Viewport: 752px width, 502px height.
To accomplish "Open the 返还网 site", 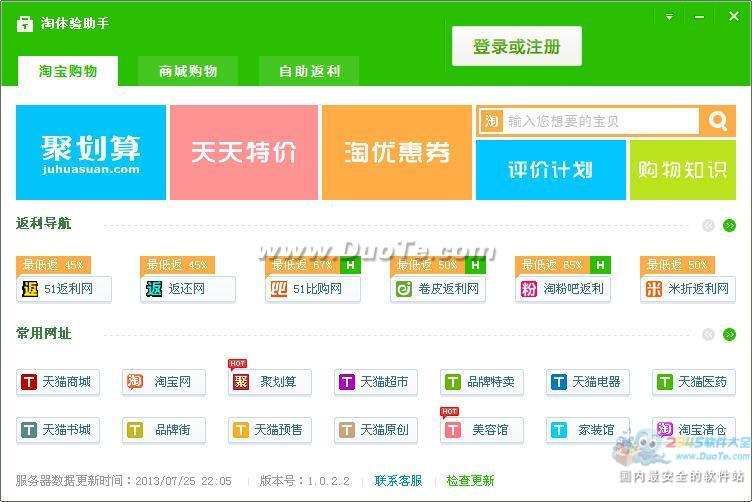I will click(188, 289).
